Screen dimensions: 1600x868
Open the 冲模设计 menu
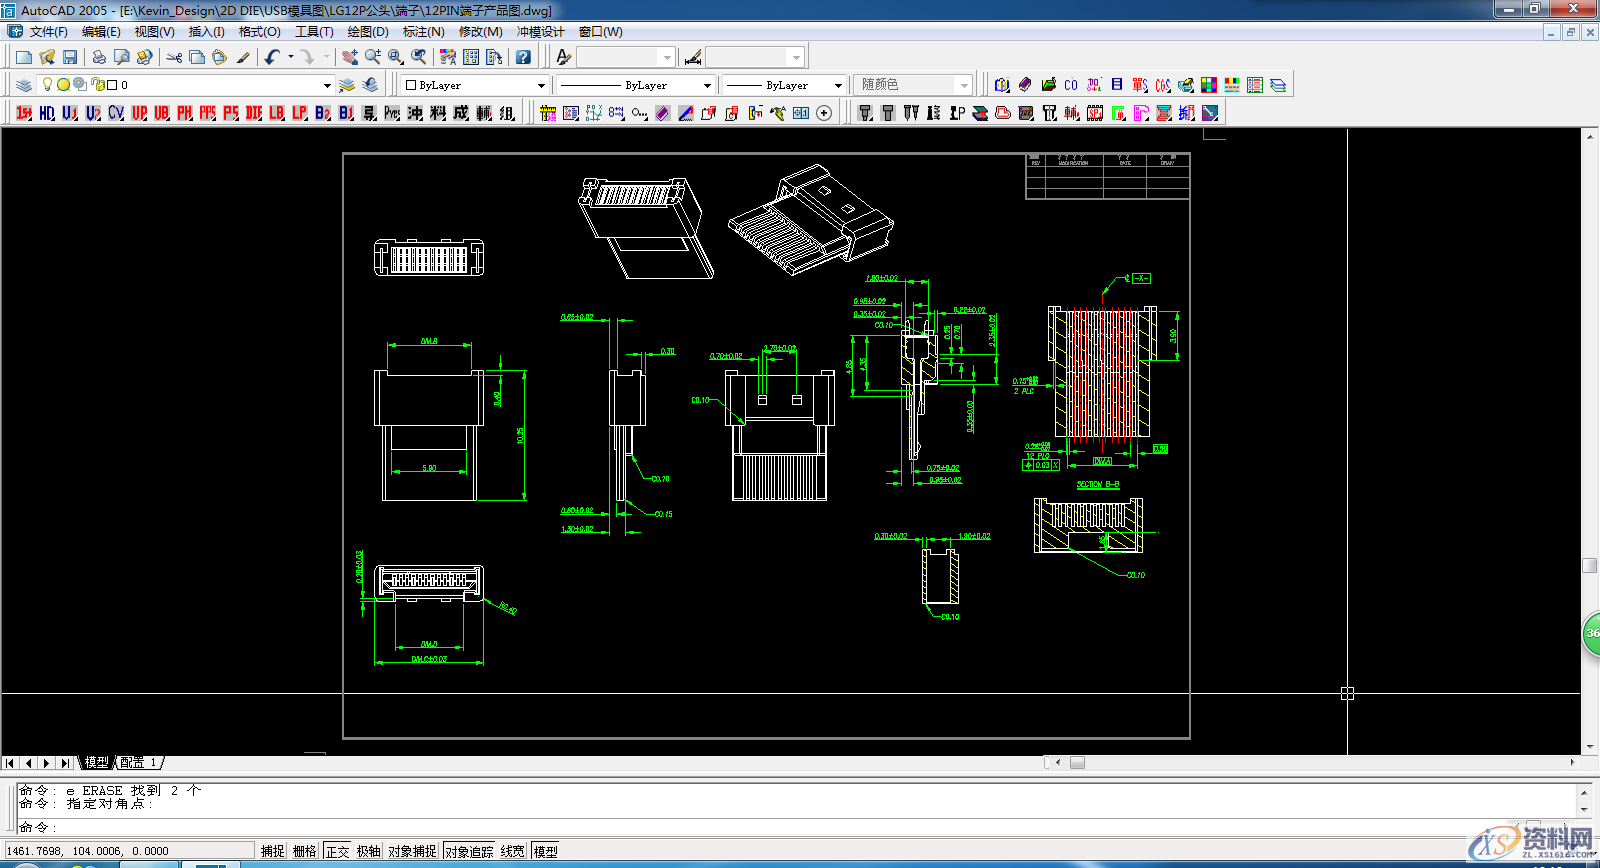coord(540,32)
